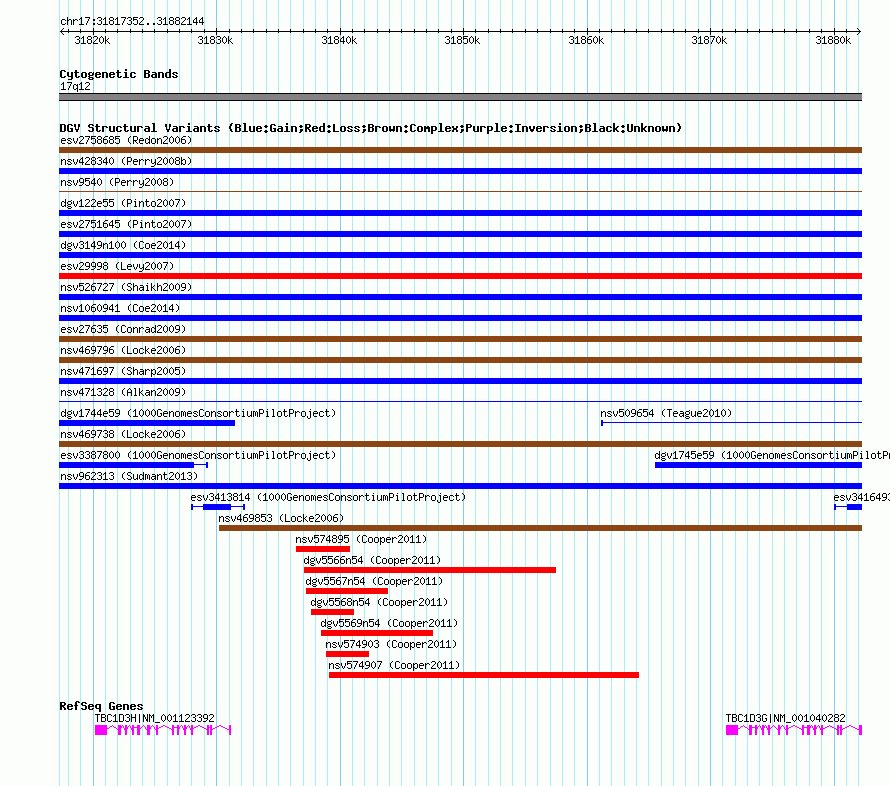Select the small blue esv3413814 bar
Image resolution: width=890 pixels, height=786 pixels.
(x=217, y=507)
